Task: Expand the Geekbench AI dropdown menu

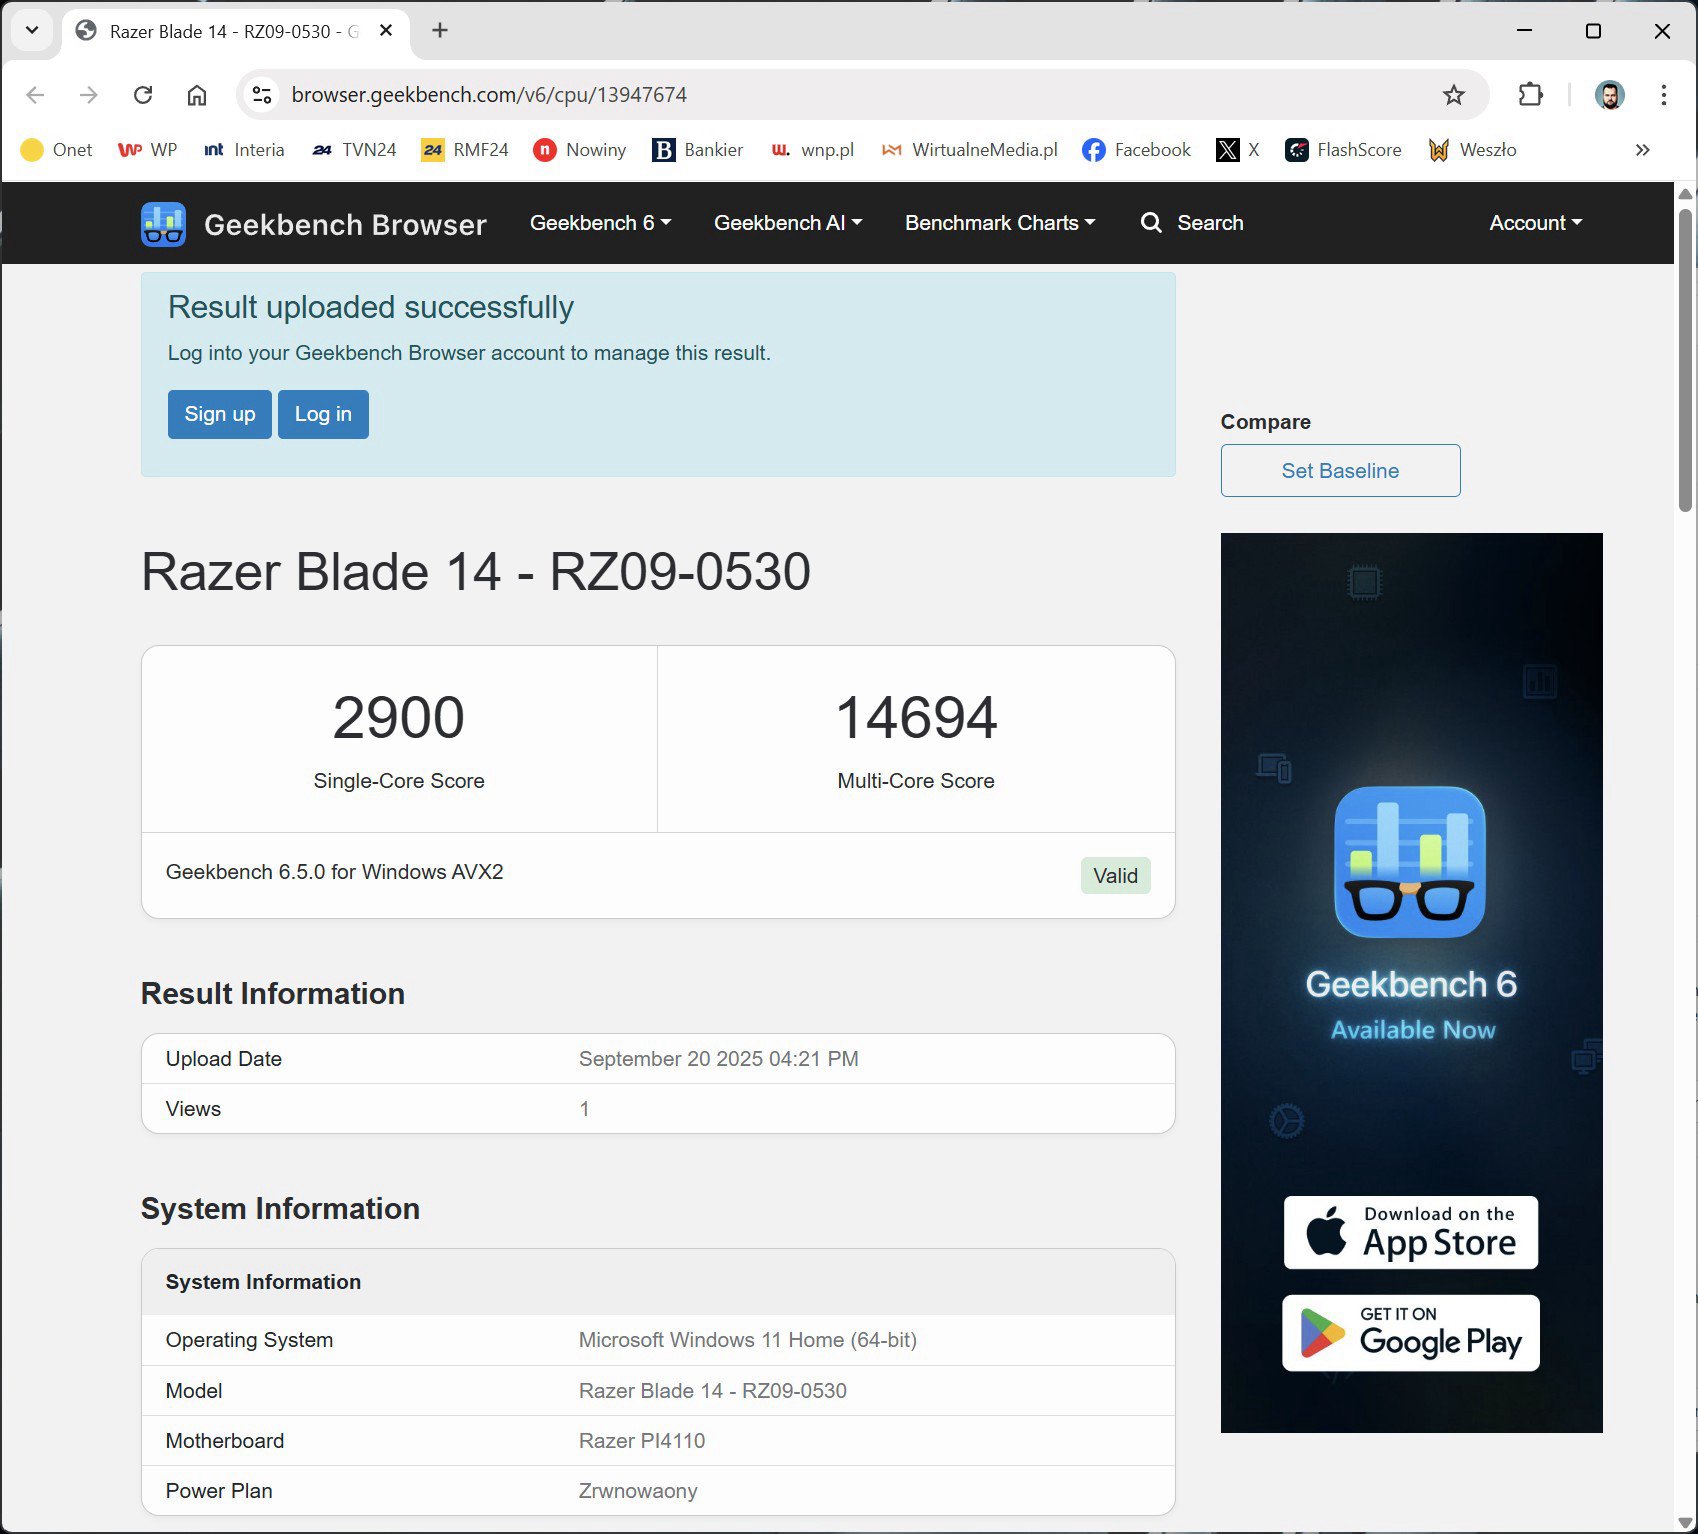Action: 787,223
